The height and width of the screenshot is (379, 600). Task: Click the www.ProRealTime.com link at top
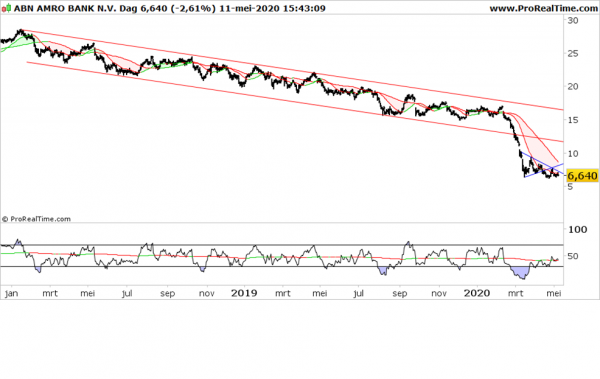pyautogui.click(x=544, y=8)
